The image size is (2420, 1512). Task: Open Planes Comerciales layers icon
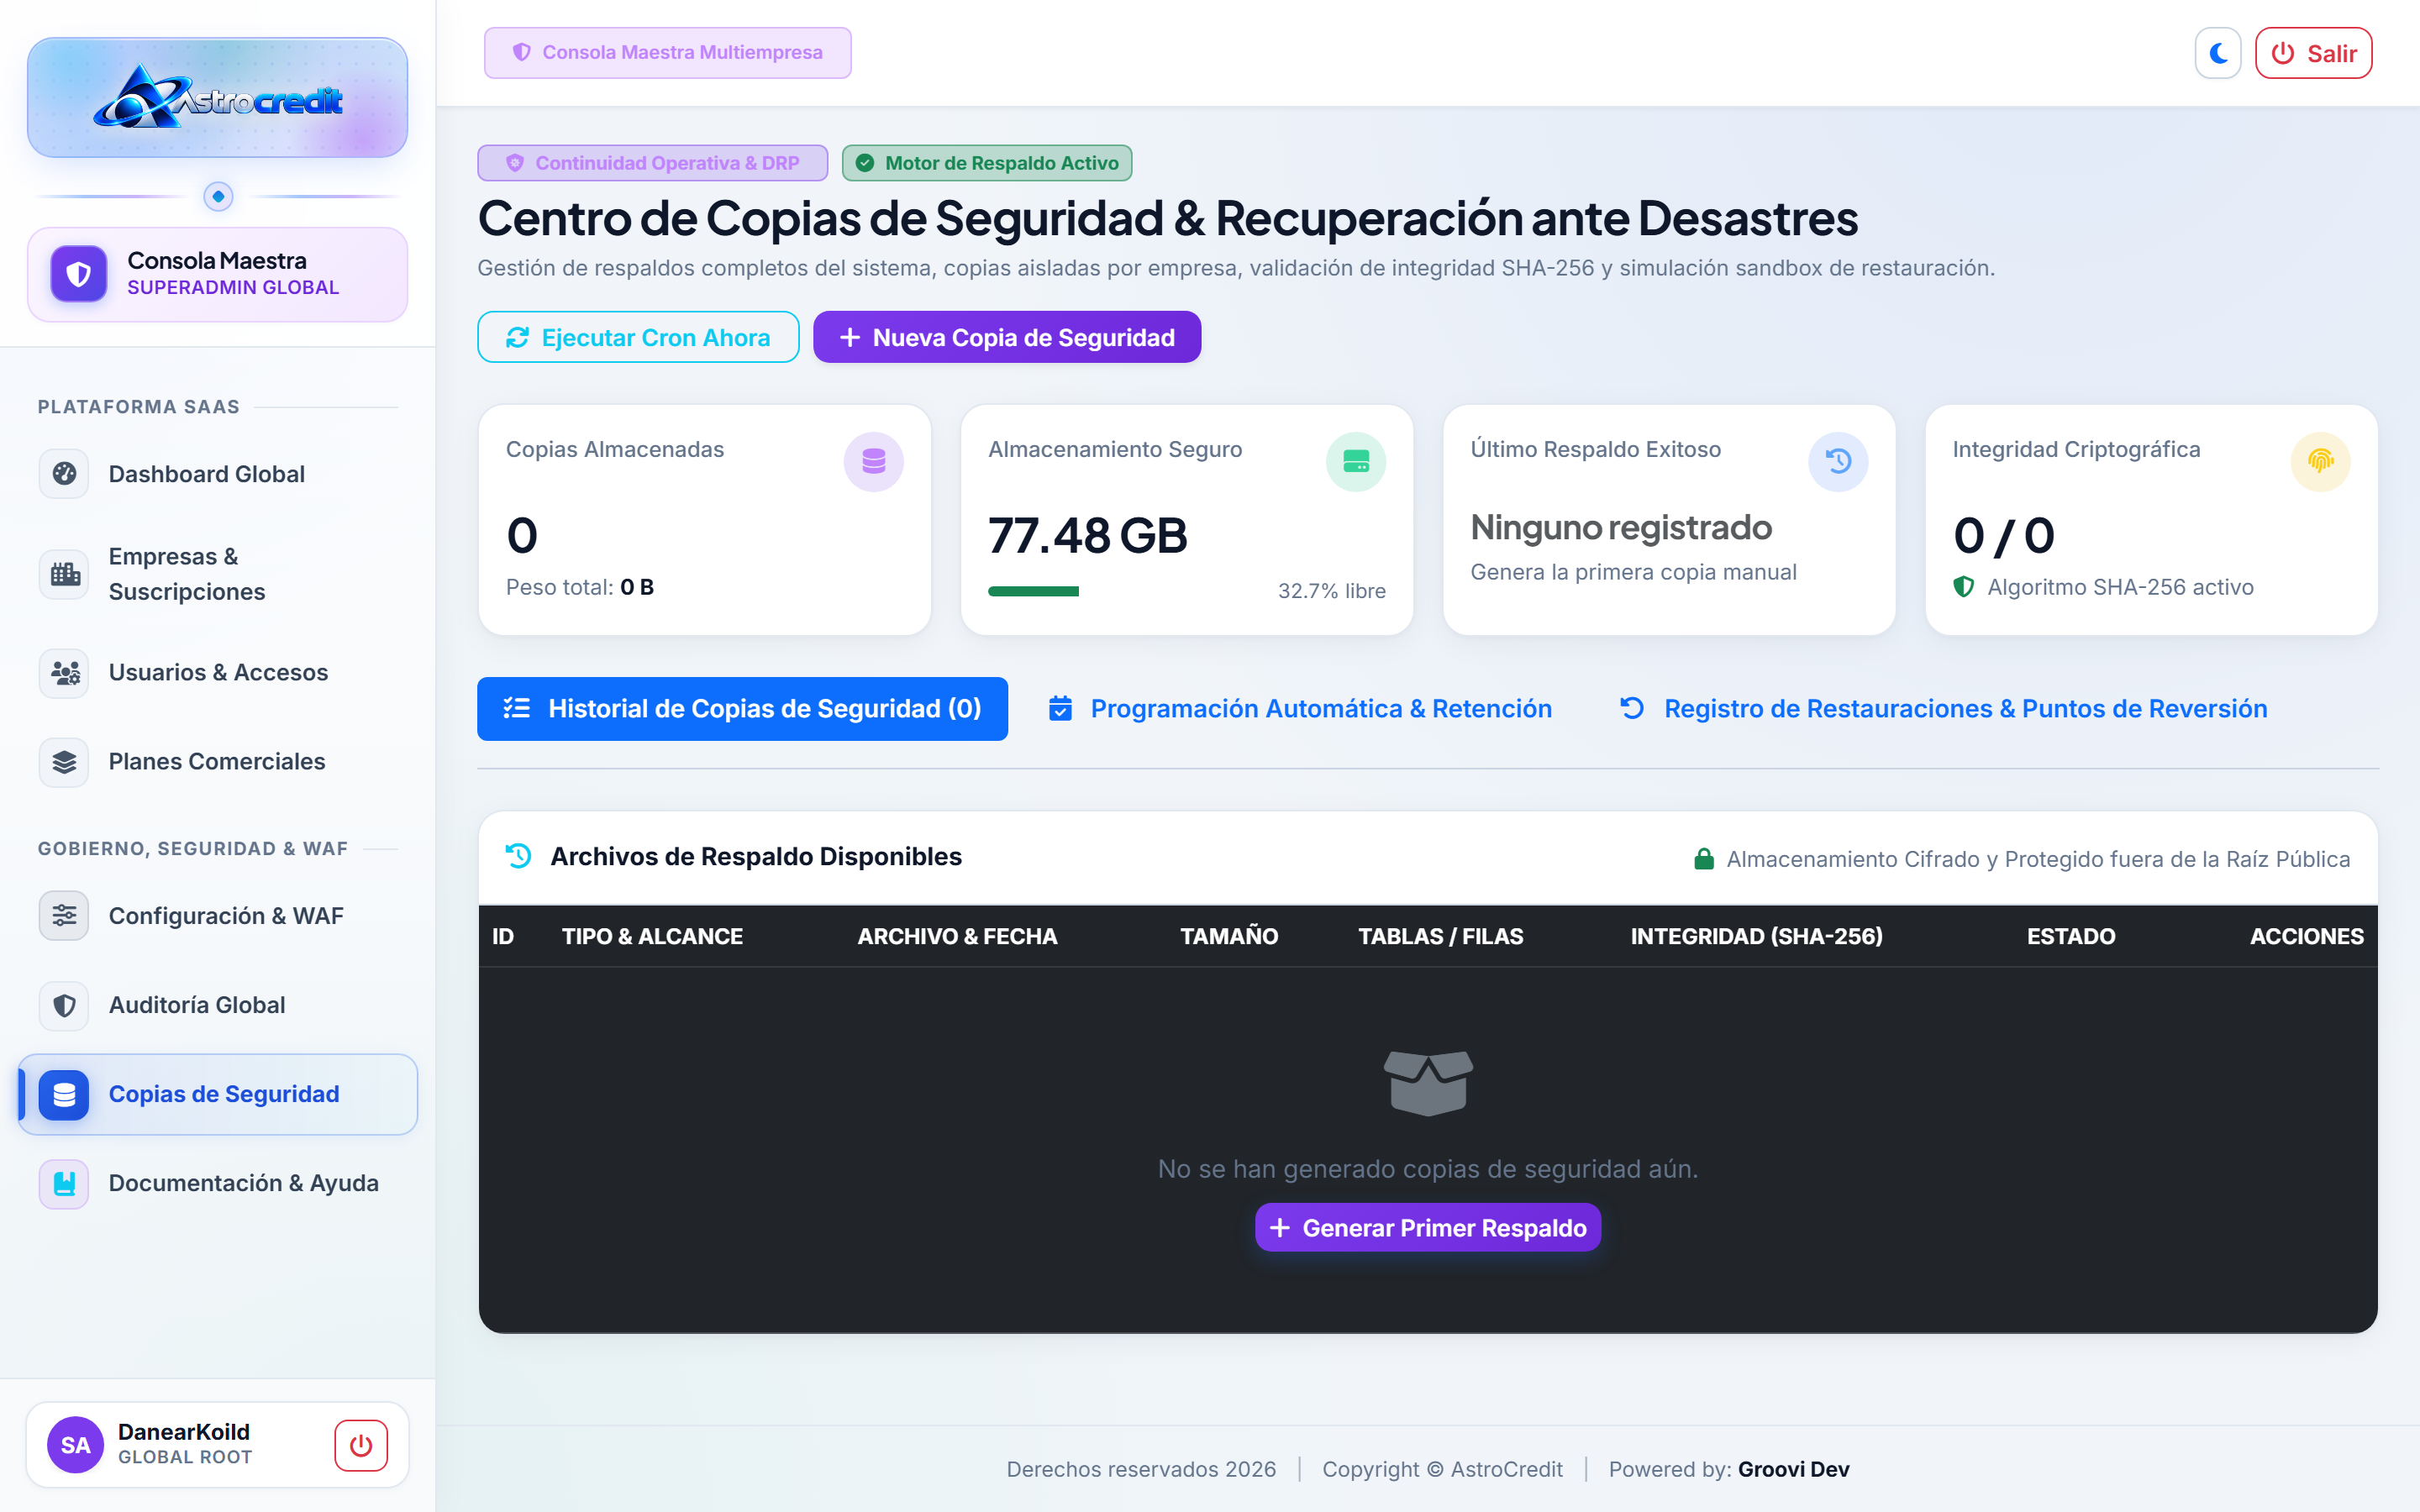click(x=64, y=762)
